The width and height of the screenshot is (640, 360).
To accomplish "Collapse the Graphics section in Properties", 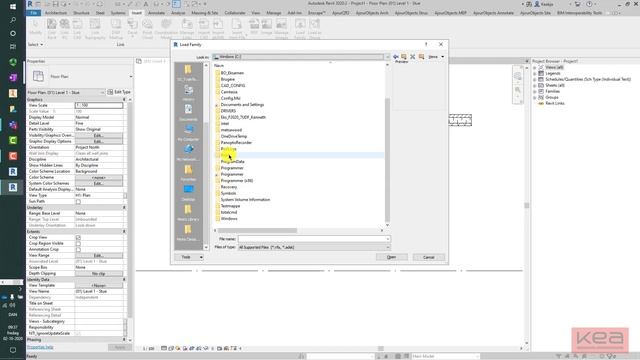I will tap(124, 100).
